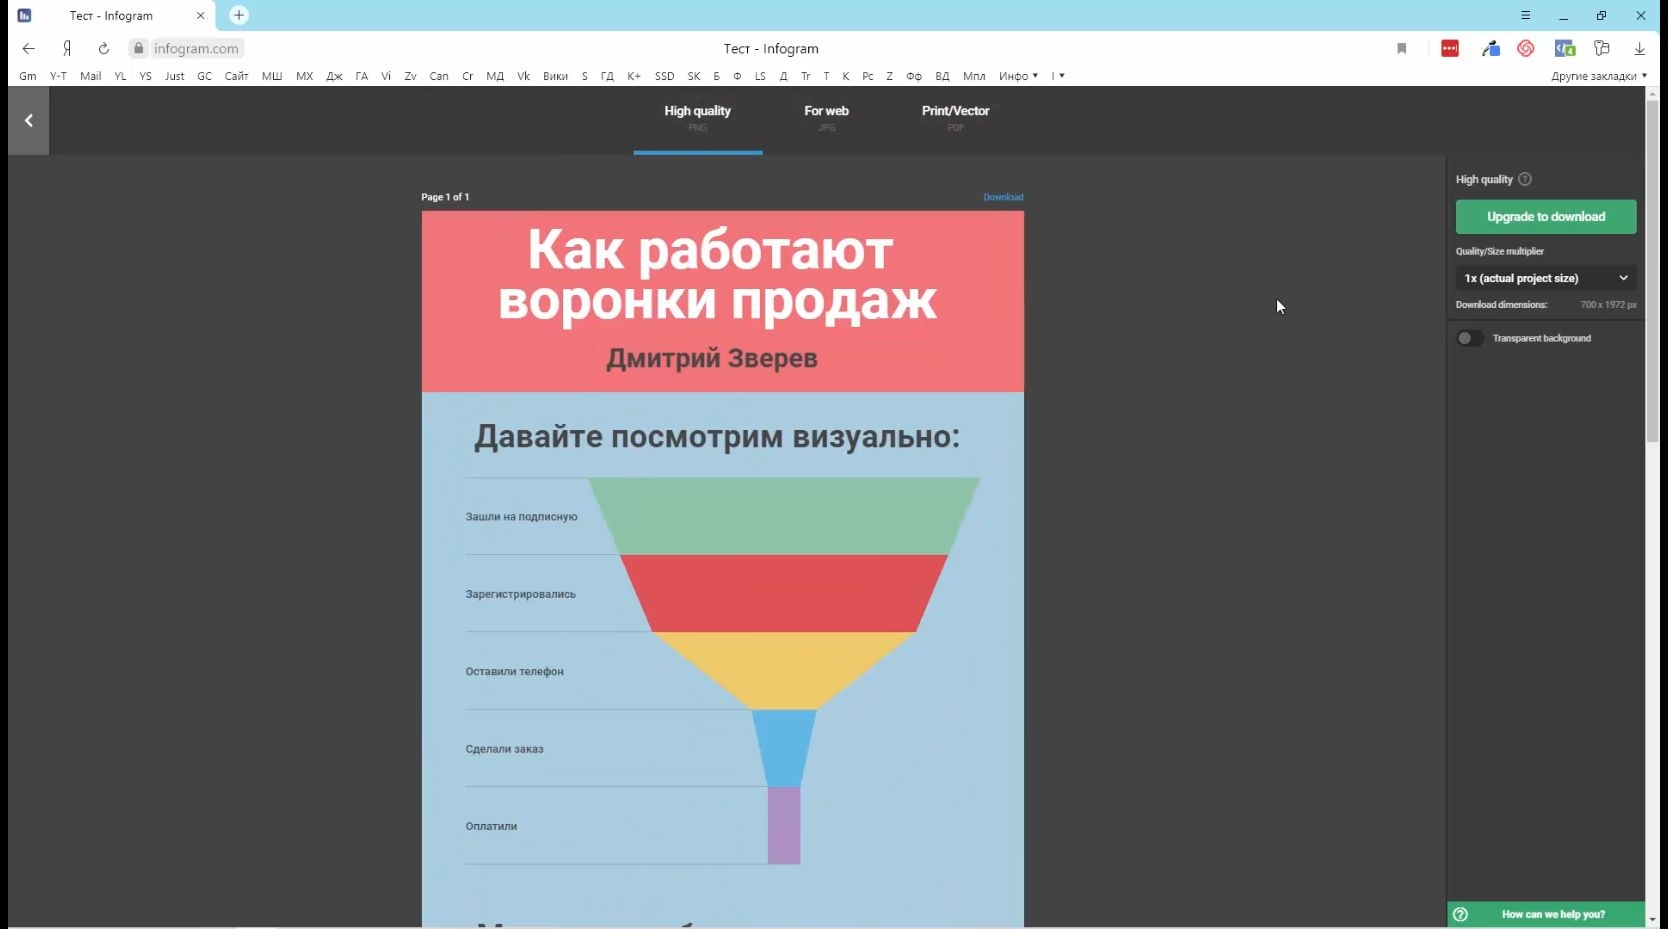Open the Mail bookmark

tap(90, 76)
